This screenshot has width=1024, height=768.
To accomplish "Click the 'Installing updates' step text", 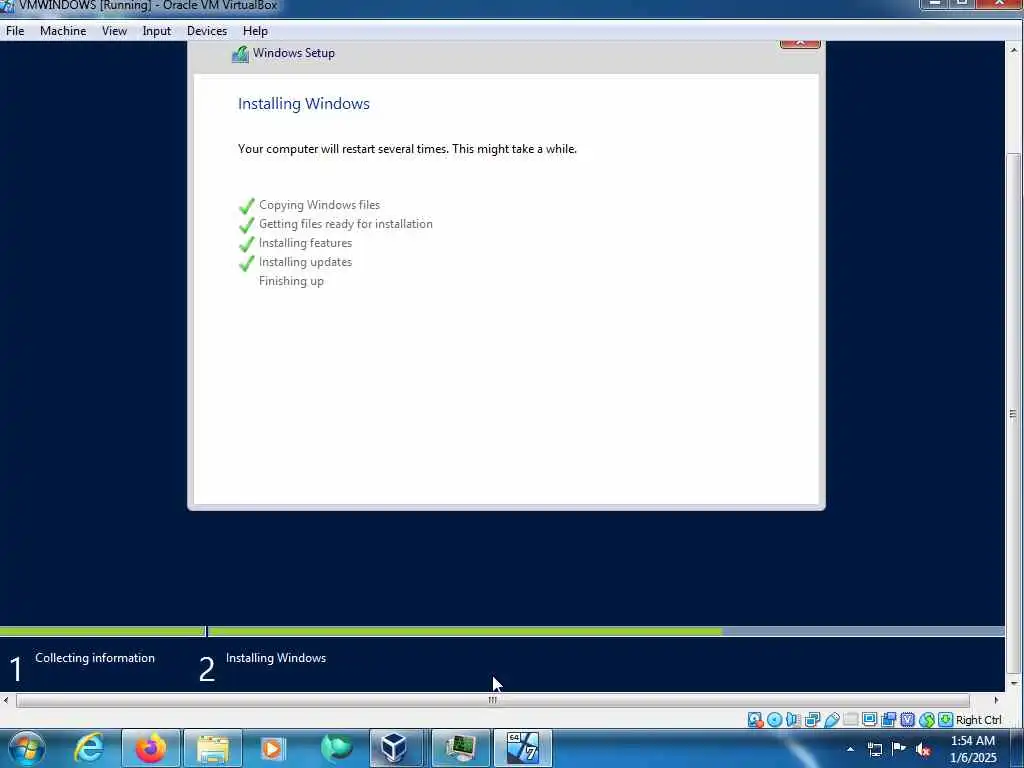I will click(305, 262).
